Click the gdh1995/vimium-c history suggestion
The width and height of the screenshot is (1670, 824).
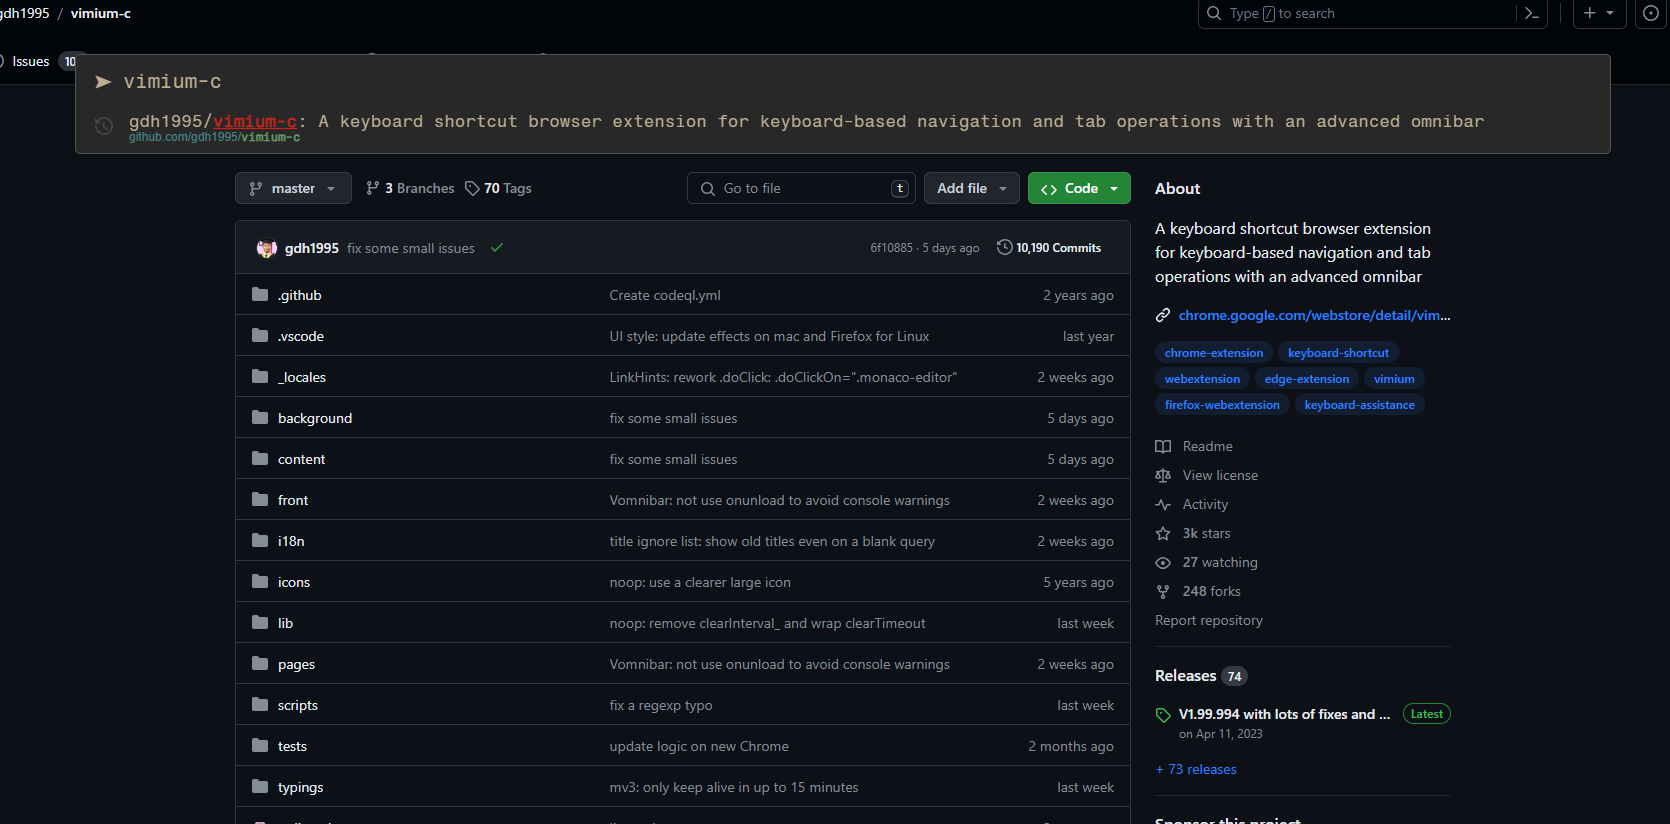842,127
